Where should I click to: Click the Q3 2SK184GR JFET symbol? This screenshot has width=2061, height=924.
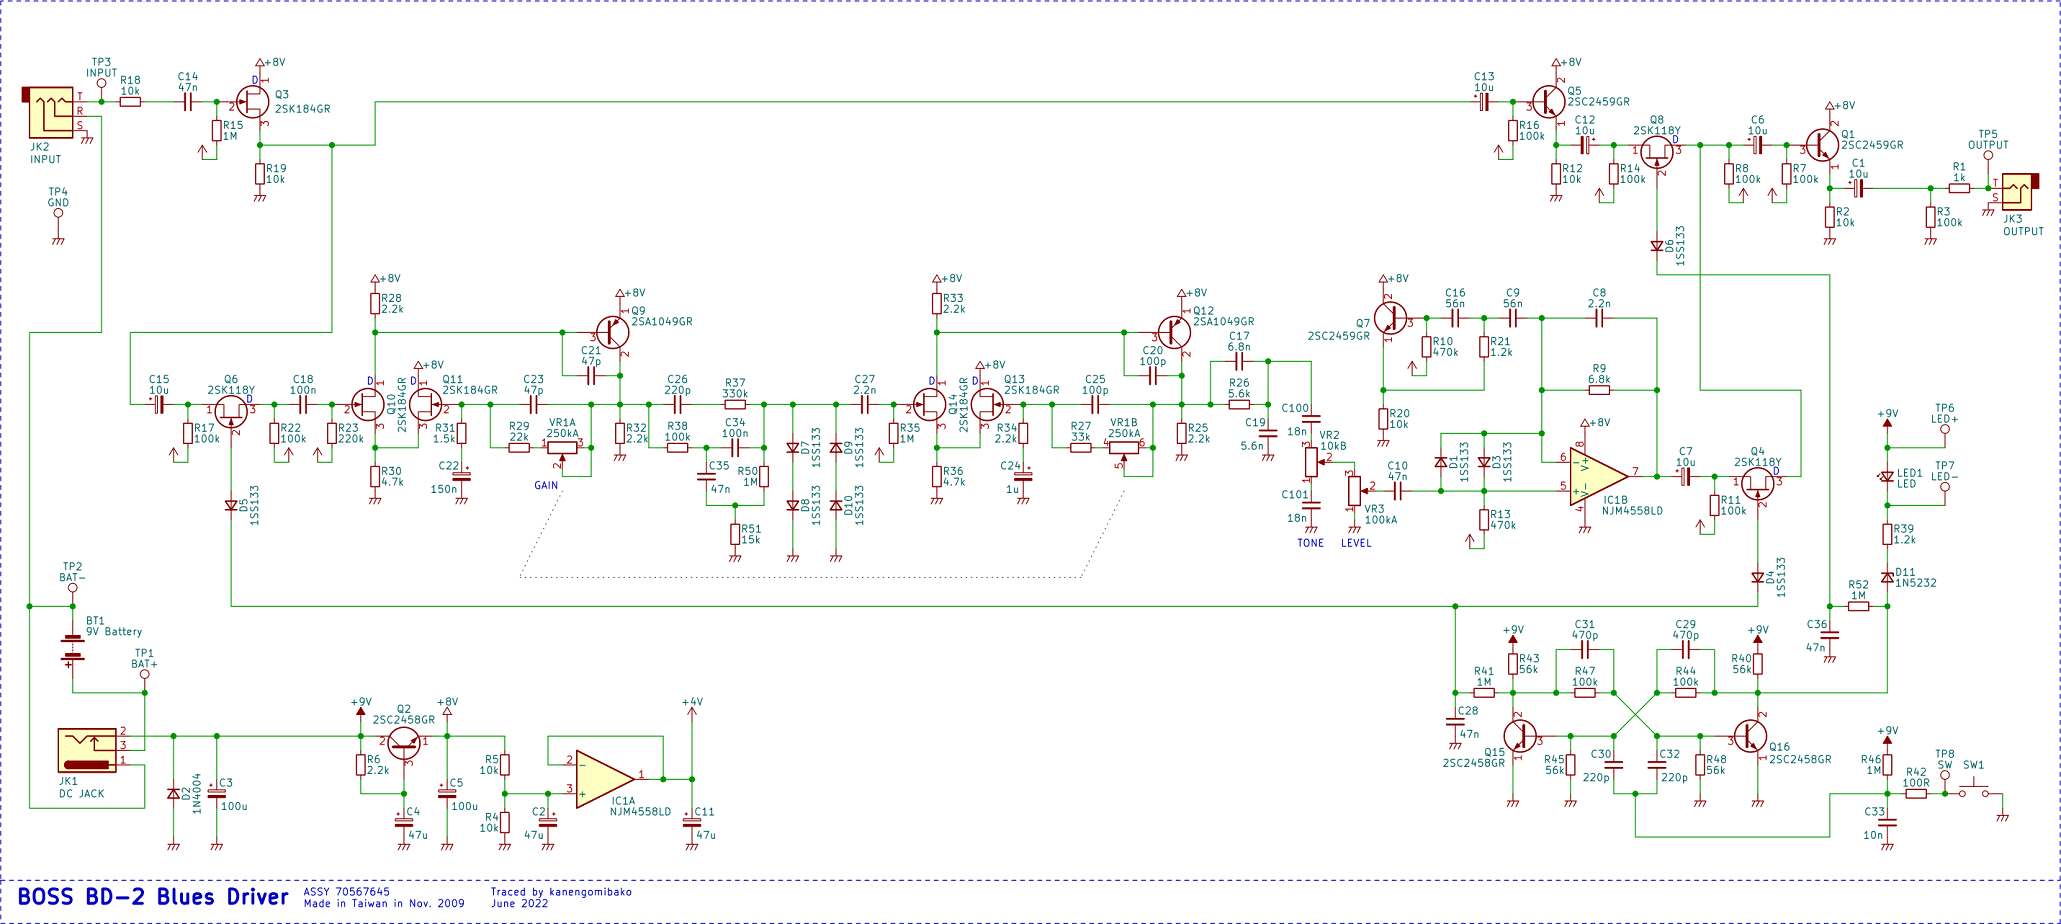[252, 103]
